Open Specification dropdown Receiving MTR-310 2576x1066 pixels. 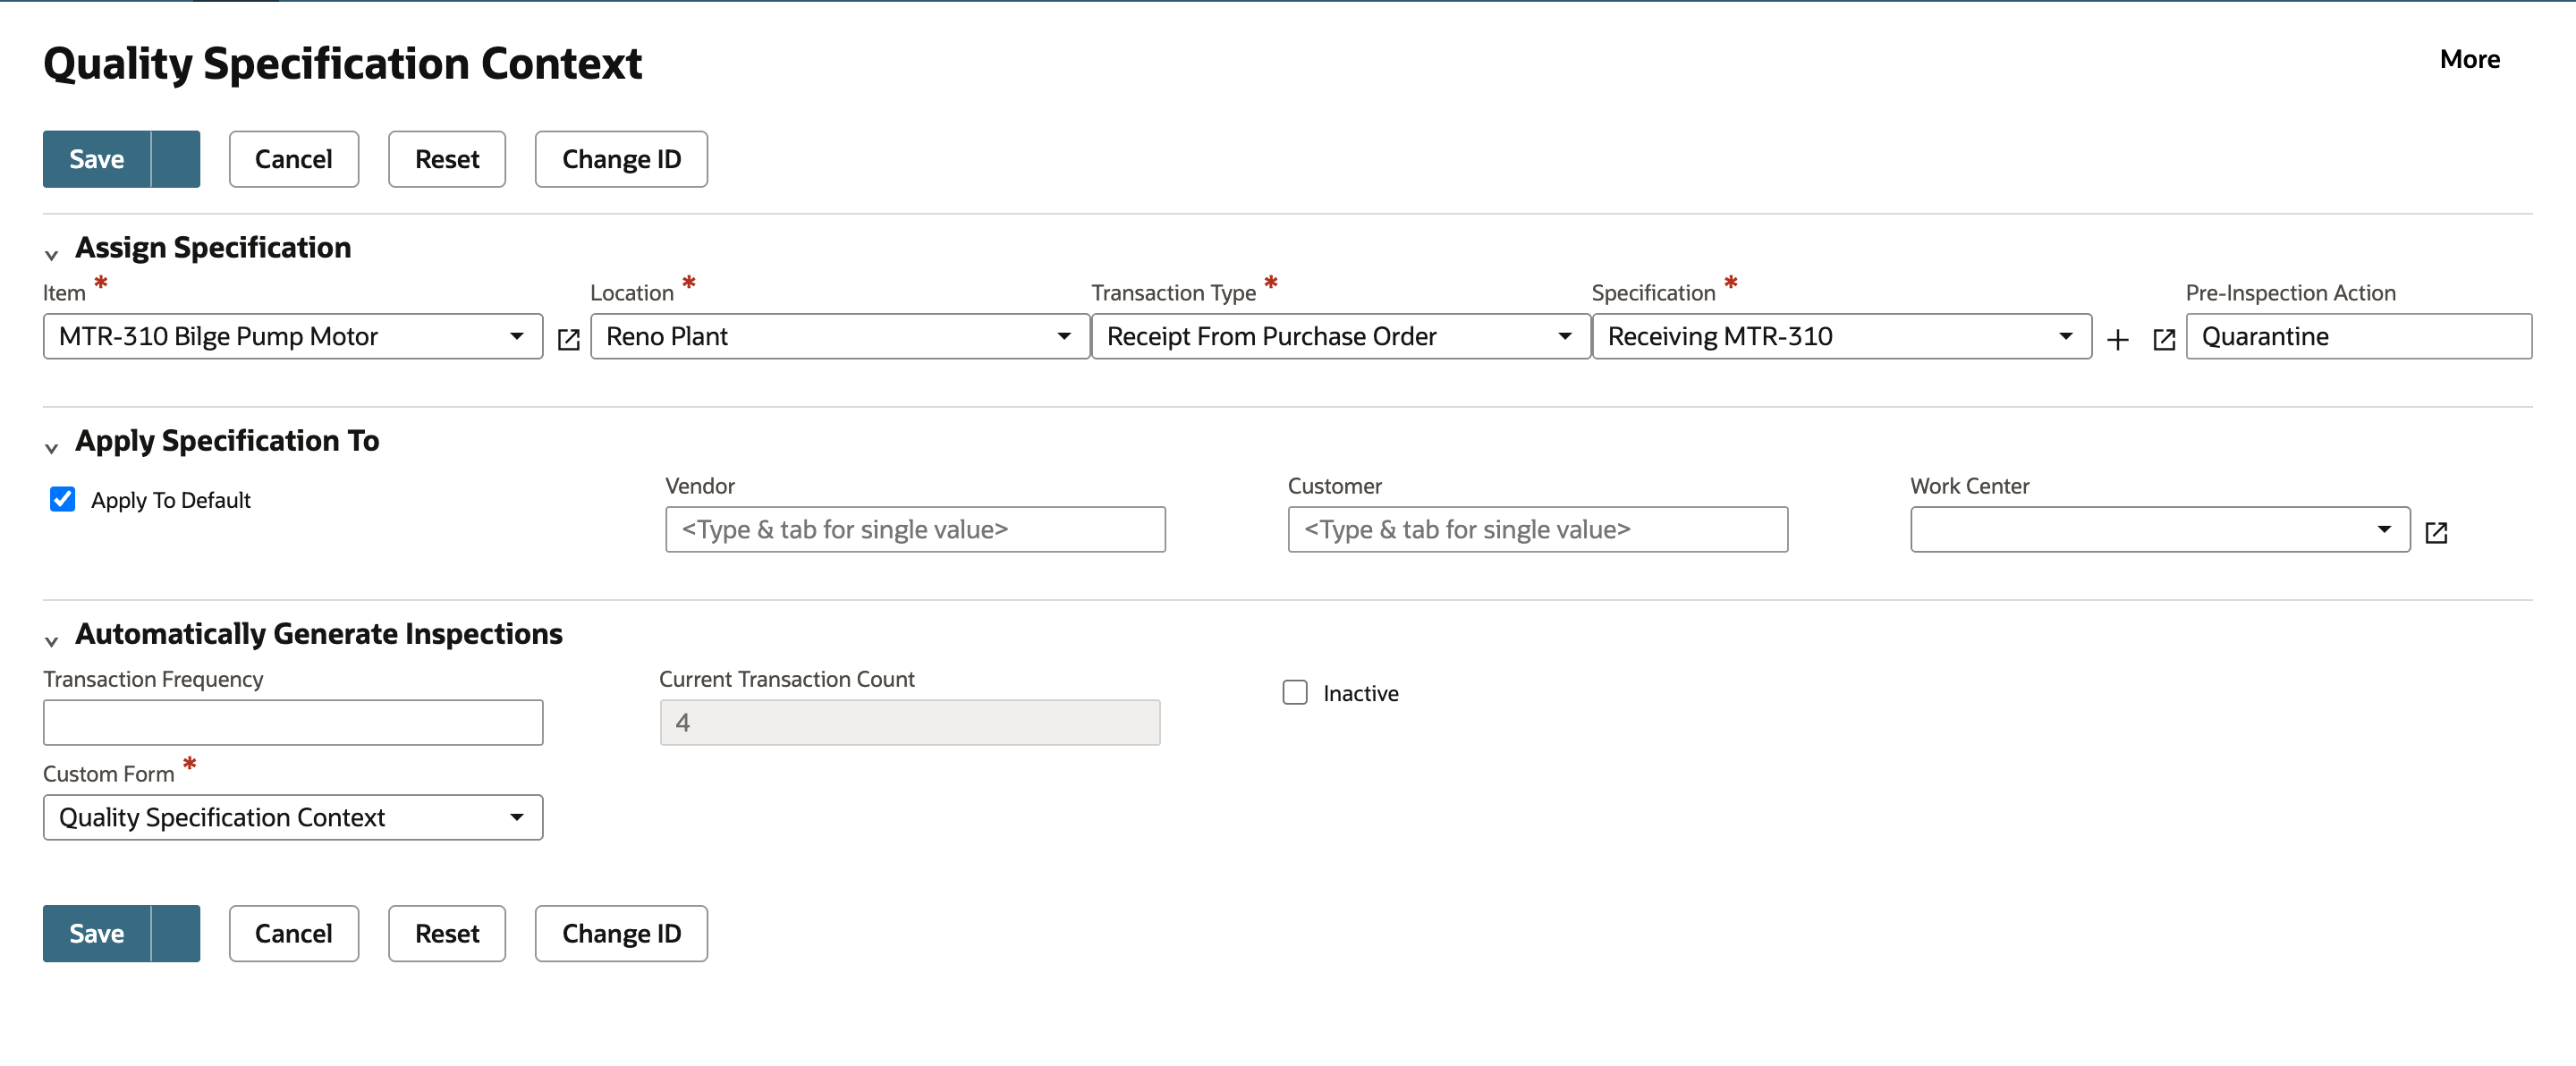1842,336
